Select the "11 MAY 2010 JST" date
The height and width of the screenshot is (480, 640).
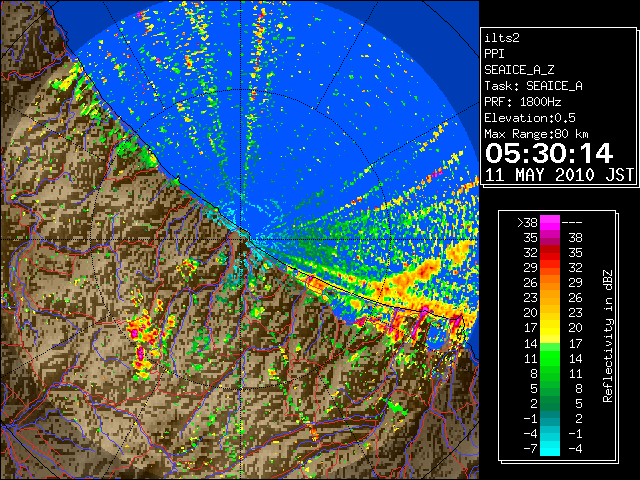[x=559, y=175]
